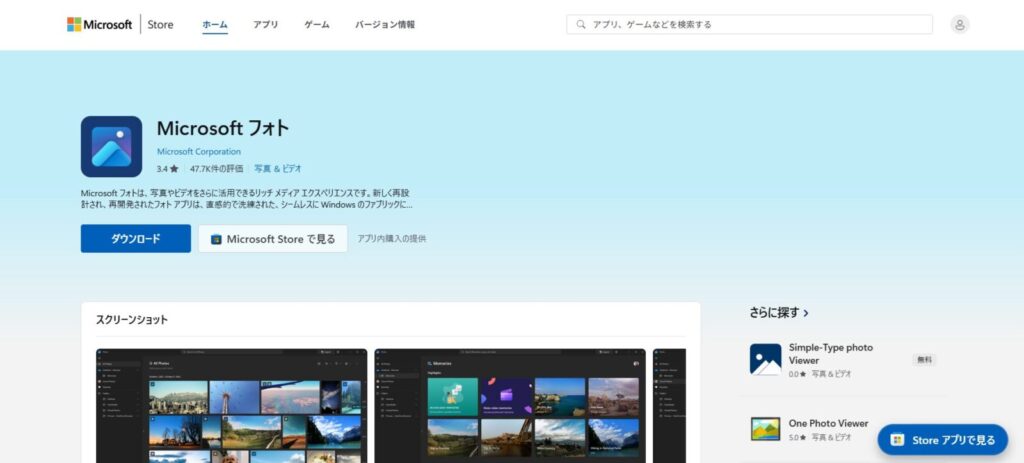Click the Simple-Type photo Viewer icon
The width and height of the screenshot is (1024, 463).
(765, 359)
